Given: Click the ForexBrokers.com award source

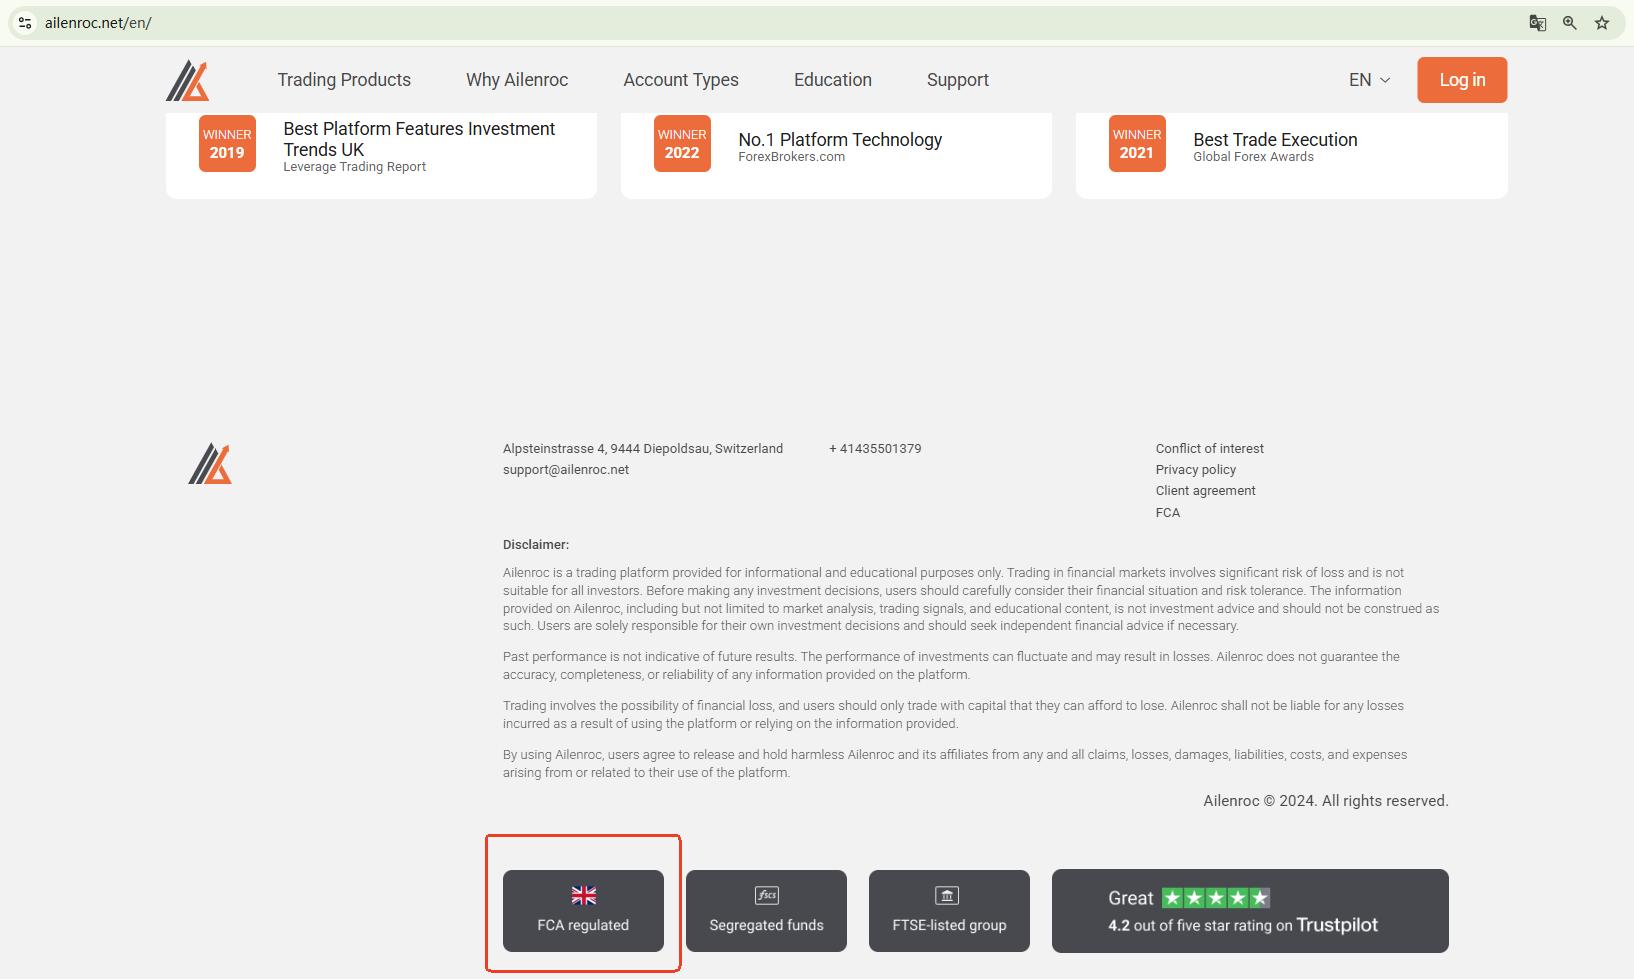Looking at the screenshot, I should click(x=791, y=157).
